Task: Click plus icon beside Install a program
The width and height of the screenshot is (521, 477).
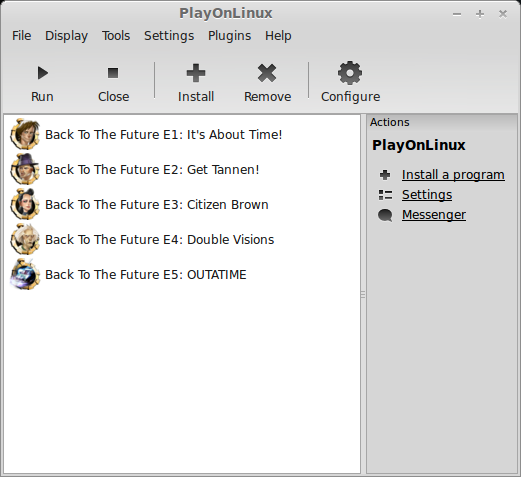Action: tap(385, 175)
